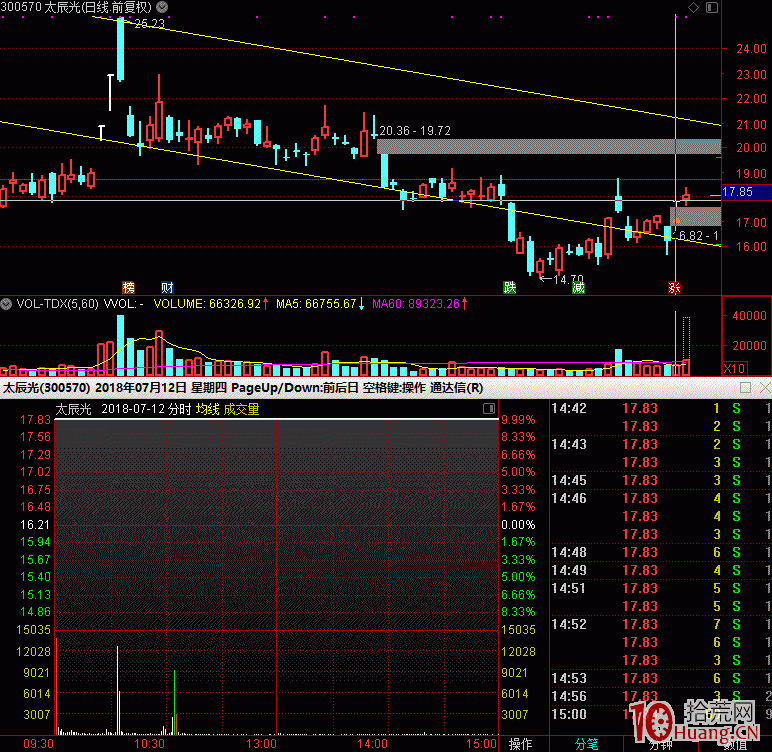
Task: Toggle the panel icon in the 分时 chart header
Action: coord(489,408)
